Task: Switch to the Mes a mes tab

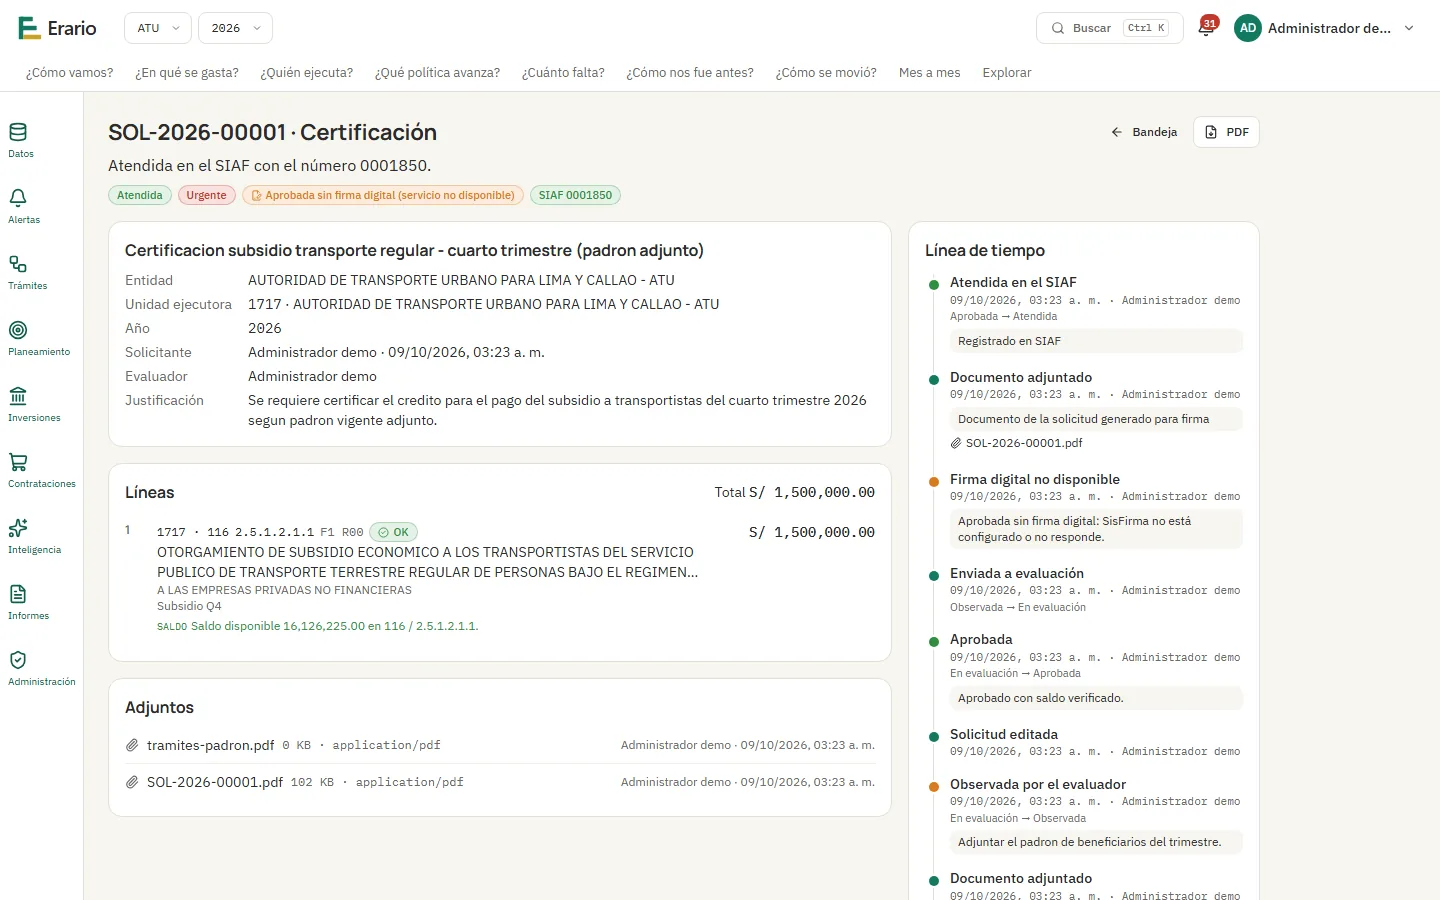Action: tap(929, 72)
